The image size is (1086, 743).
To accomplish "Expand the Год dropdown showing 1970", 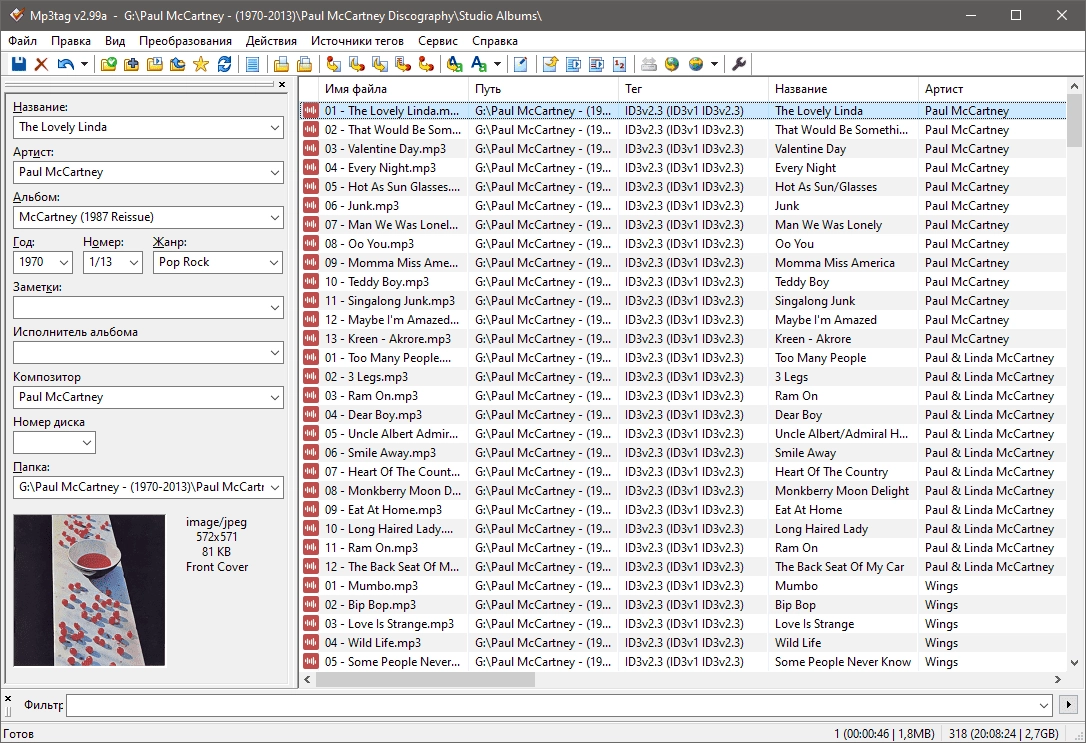I will (64, 262).
